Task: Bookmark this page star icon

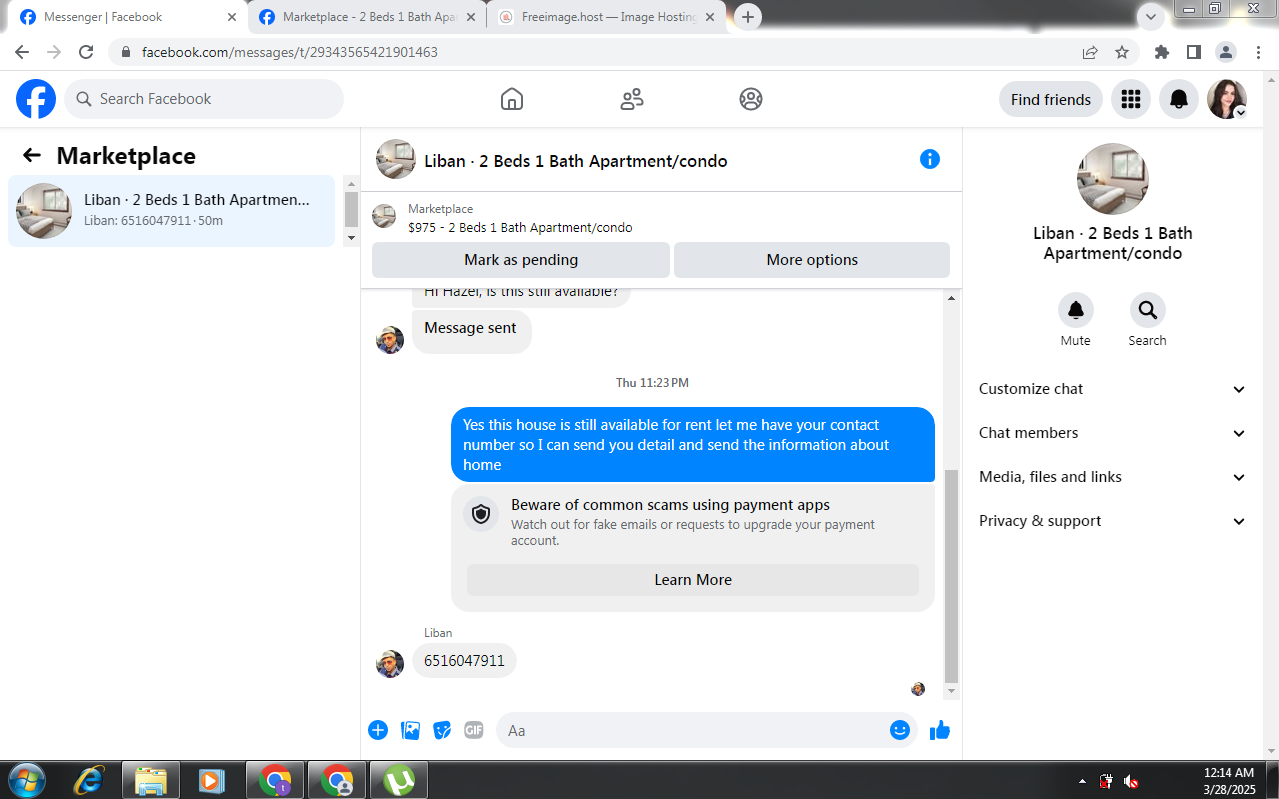Action: pyautogui.click(x=1122, y=52)
